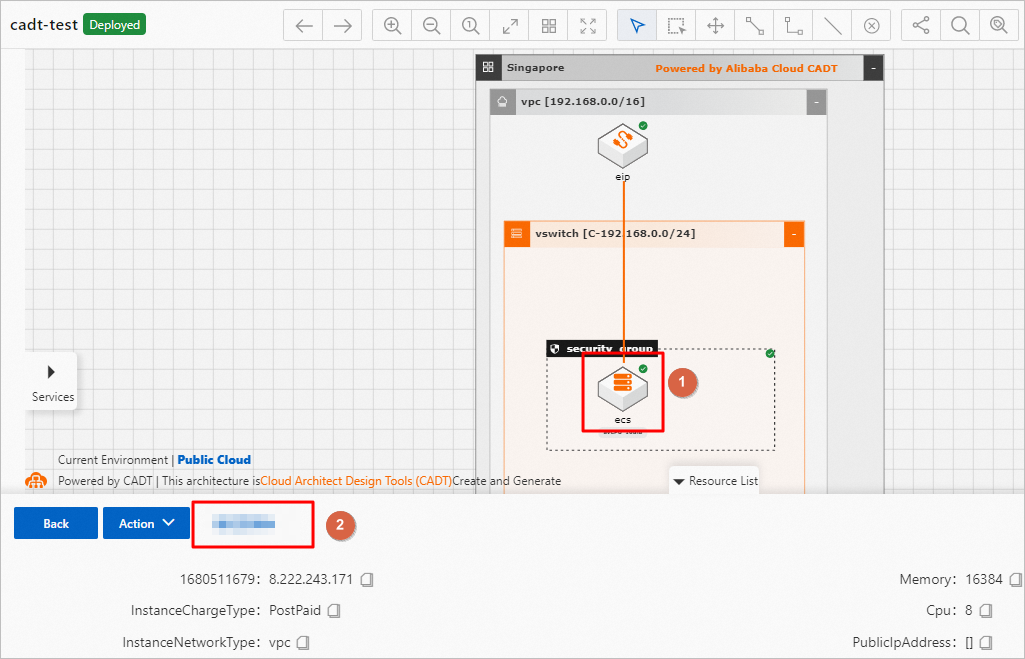Toggle the grid layout icon
This screenshot has width=1025, height=659.
[549, 25]
